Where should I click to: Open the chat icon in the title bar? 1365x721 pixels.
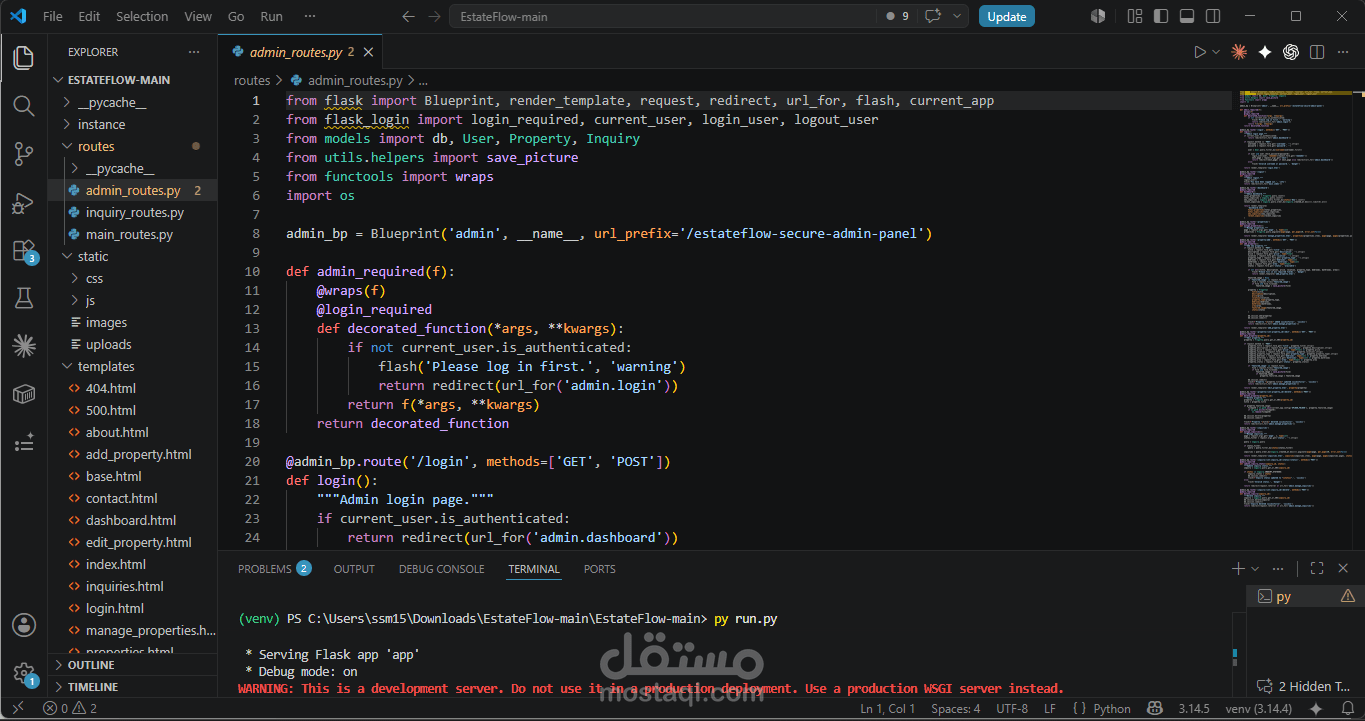coord(934,16)
